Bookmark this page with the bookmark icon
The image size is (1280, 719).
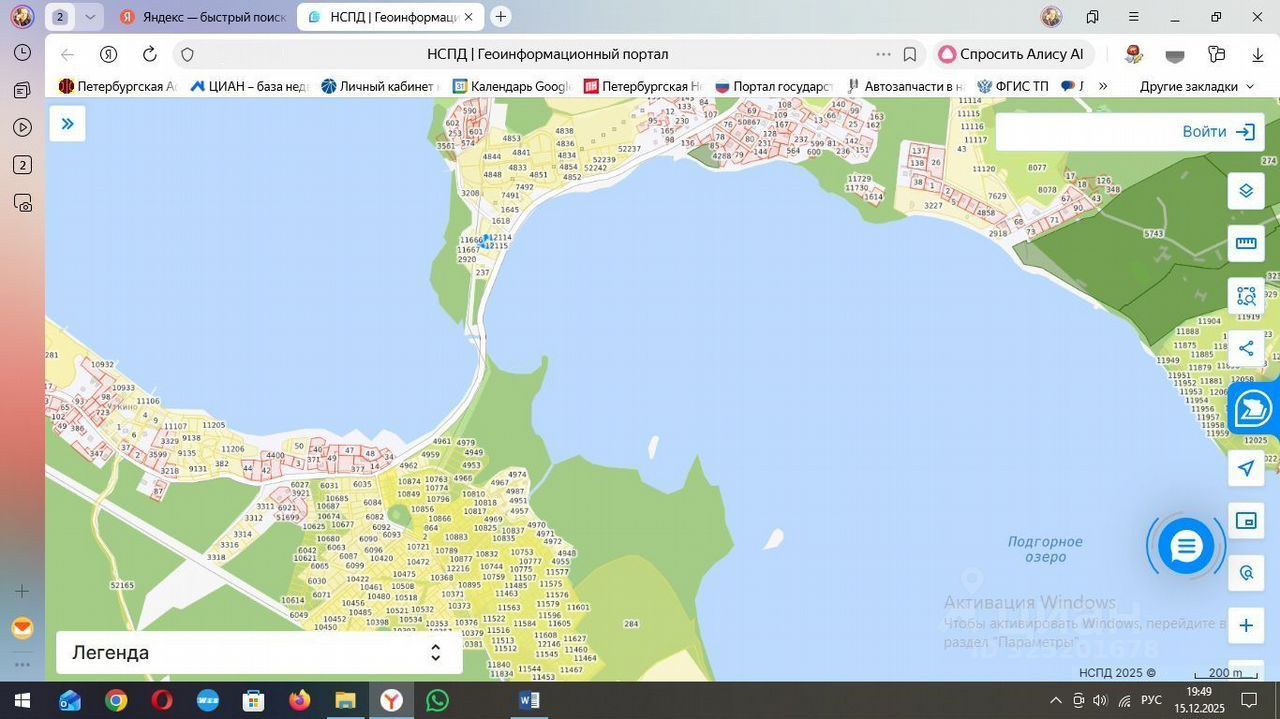910,54
